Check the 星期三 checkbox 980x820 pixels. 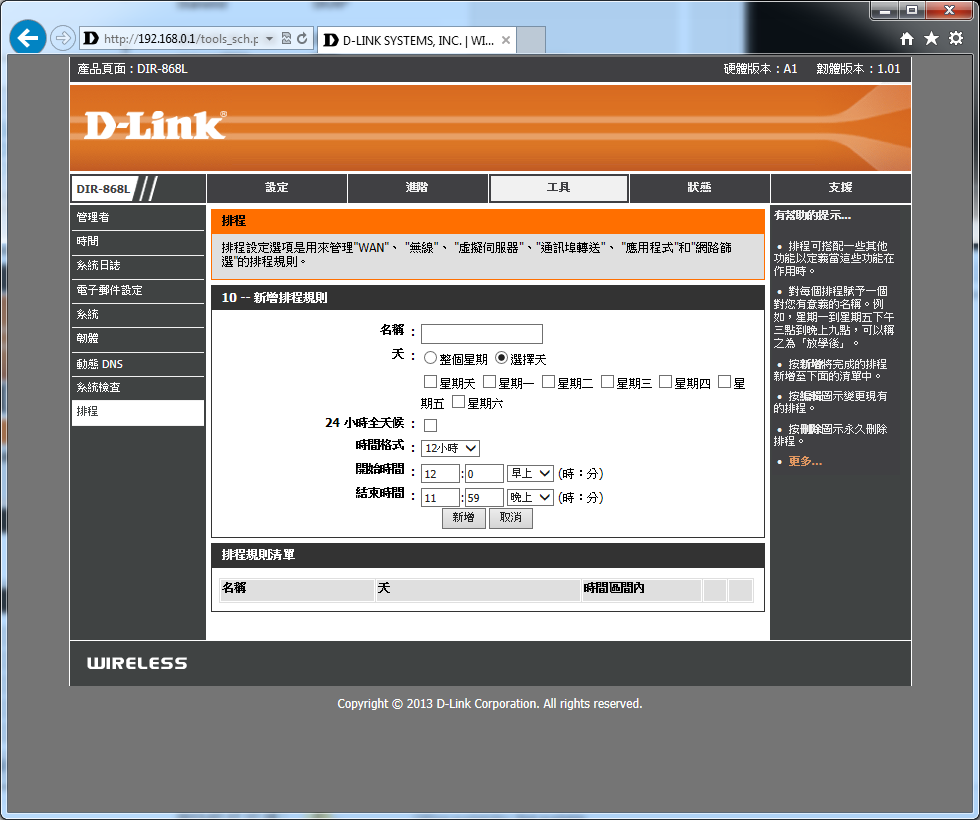(608, 382)
